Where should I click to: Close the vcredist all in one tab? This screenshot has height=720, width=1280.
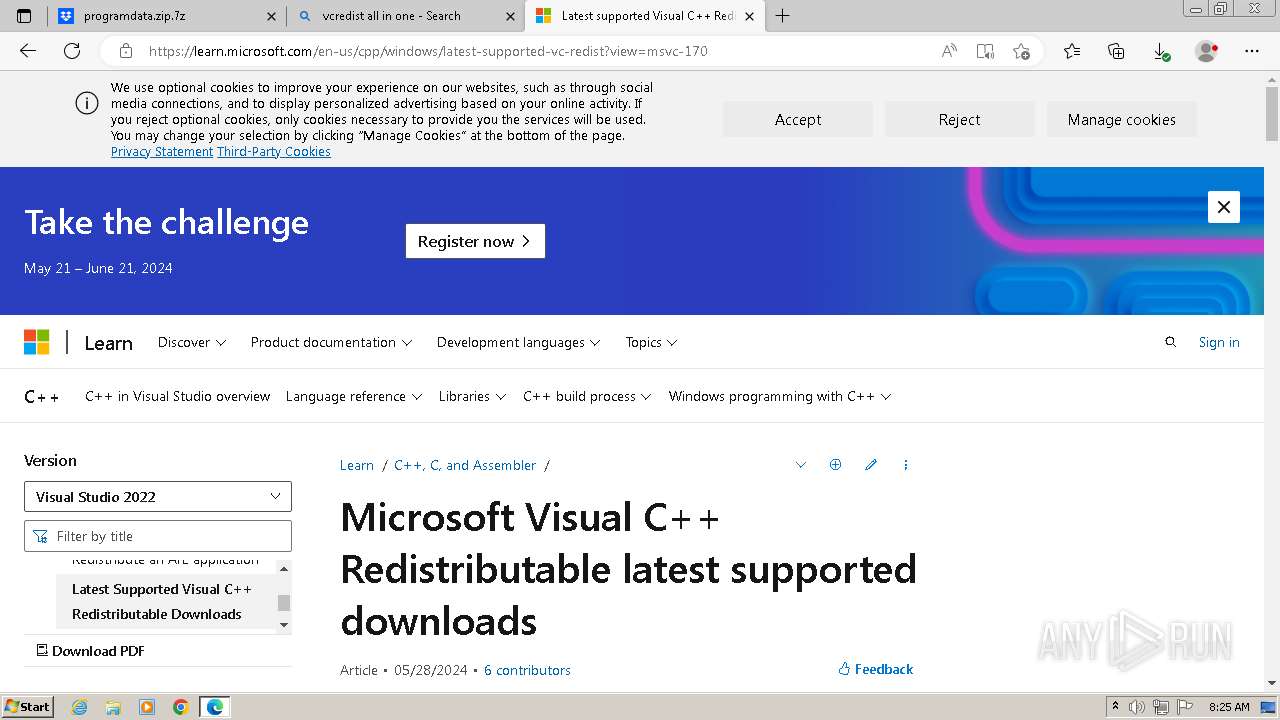pos(510,16)
